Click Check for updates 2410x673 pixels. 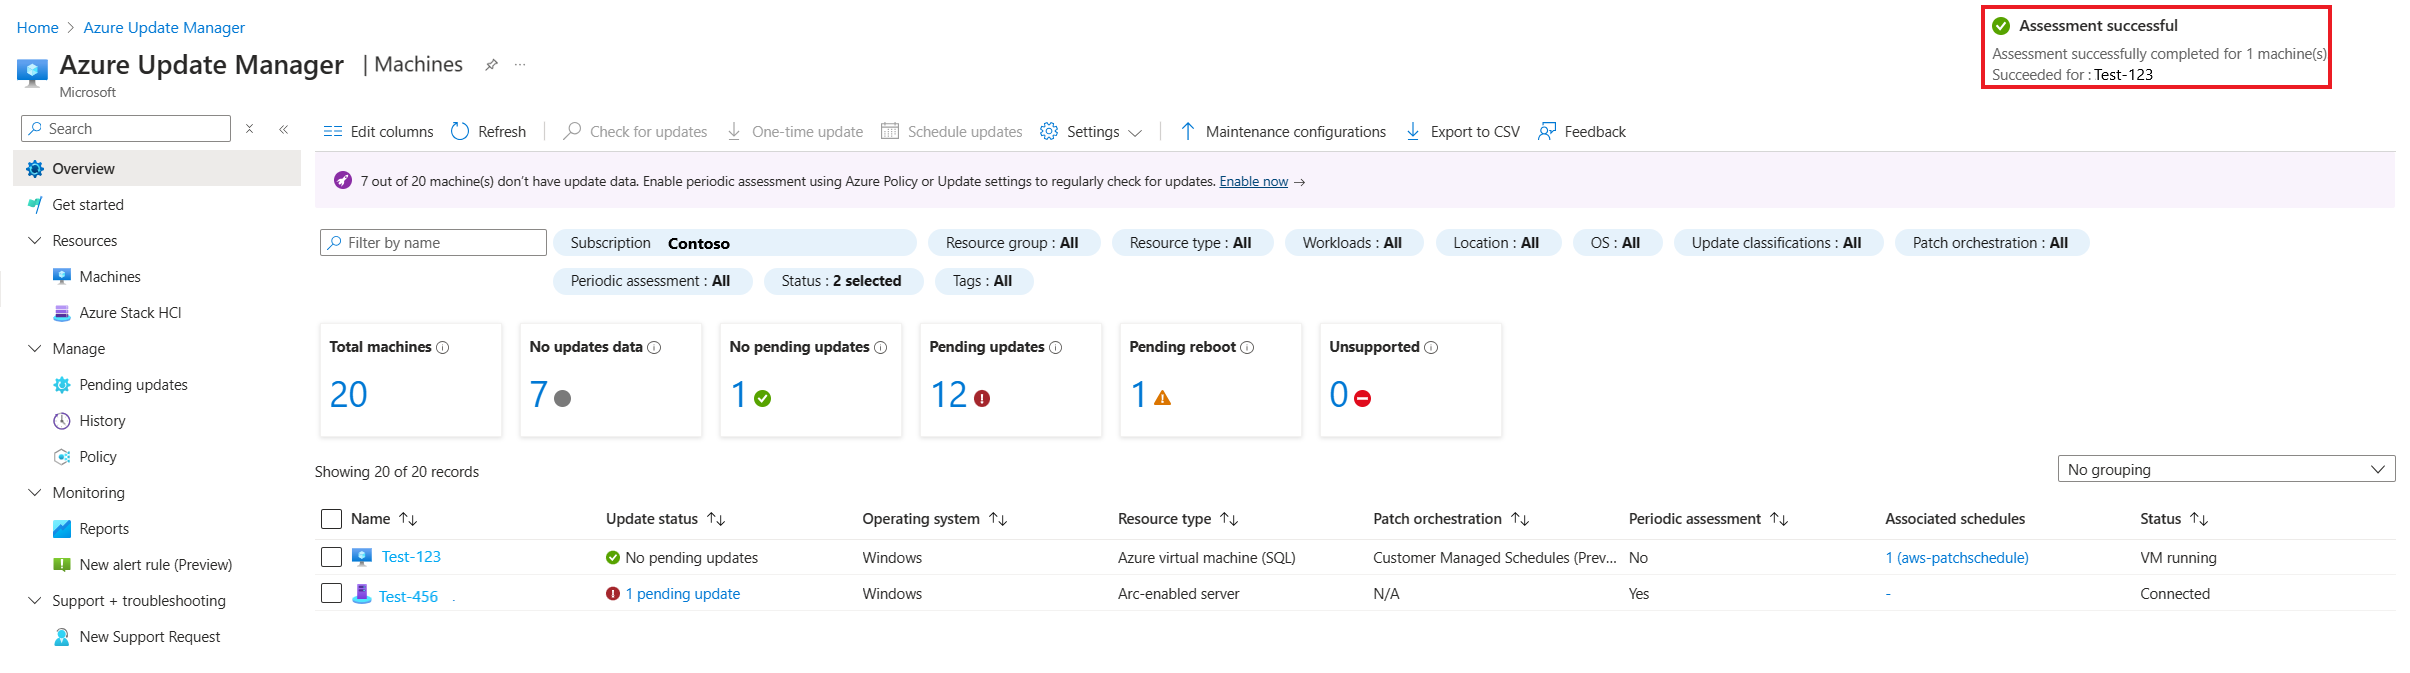pyautogui.click(x=635, y=132)
